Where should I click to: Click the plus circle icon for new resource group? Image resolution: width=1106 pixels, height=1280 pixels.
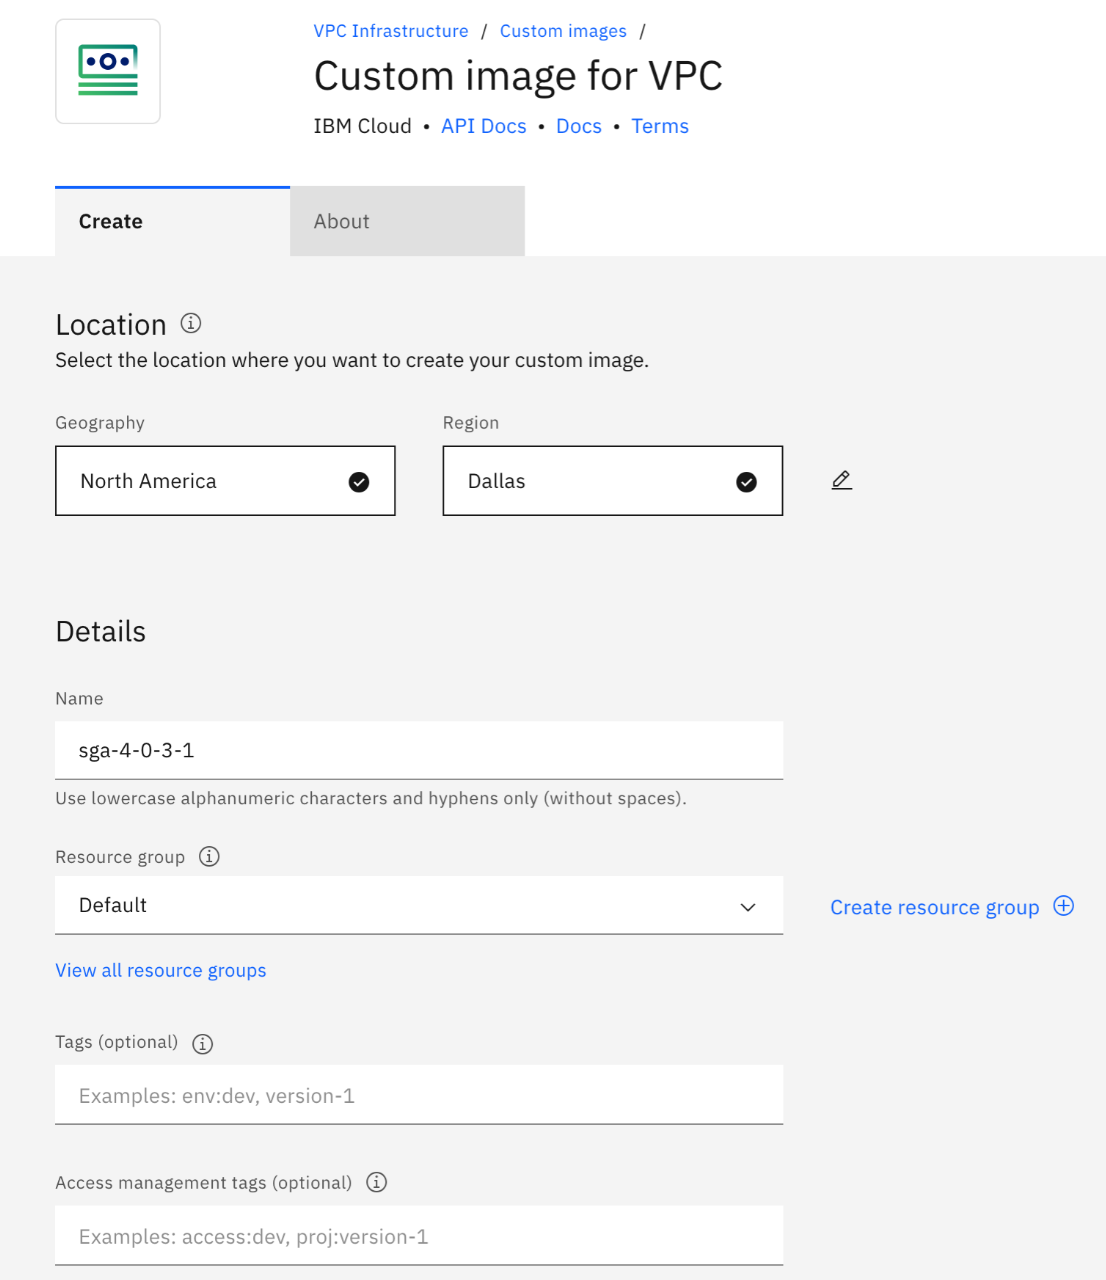(x=1064, y=906)
